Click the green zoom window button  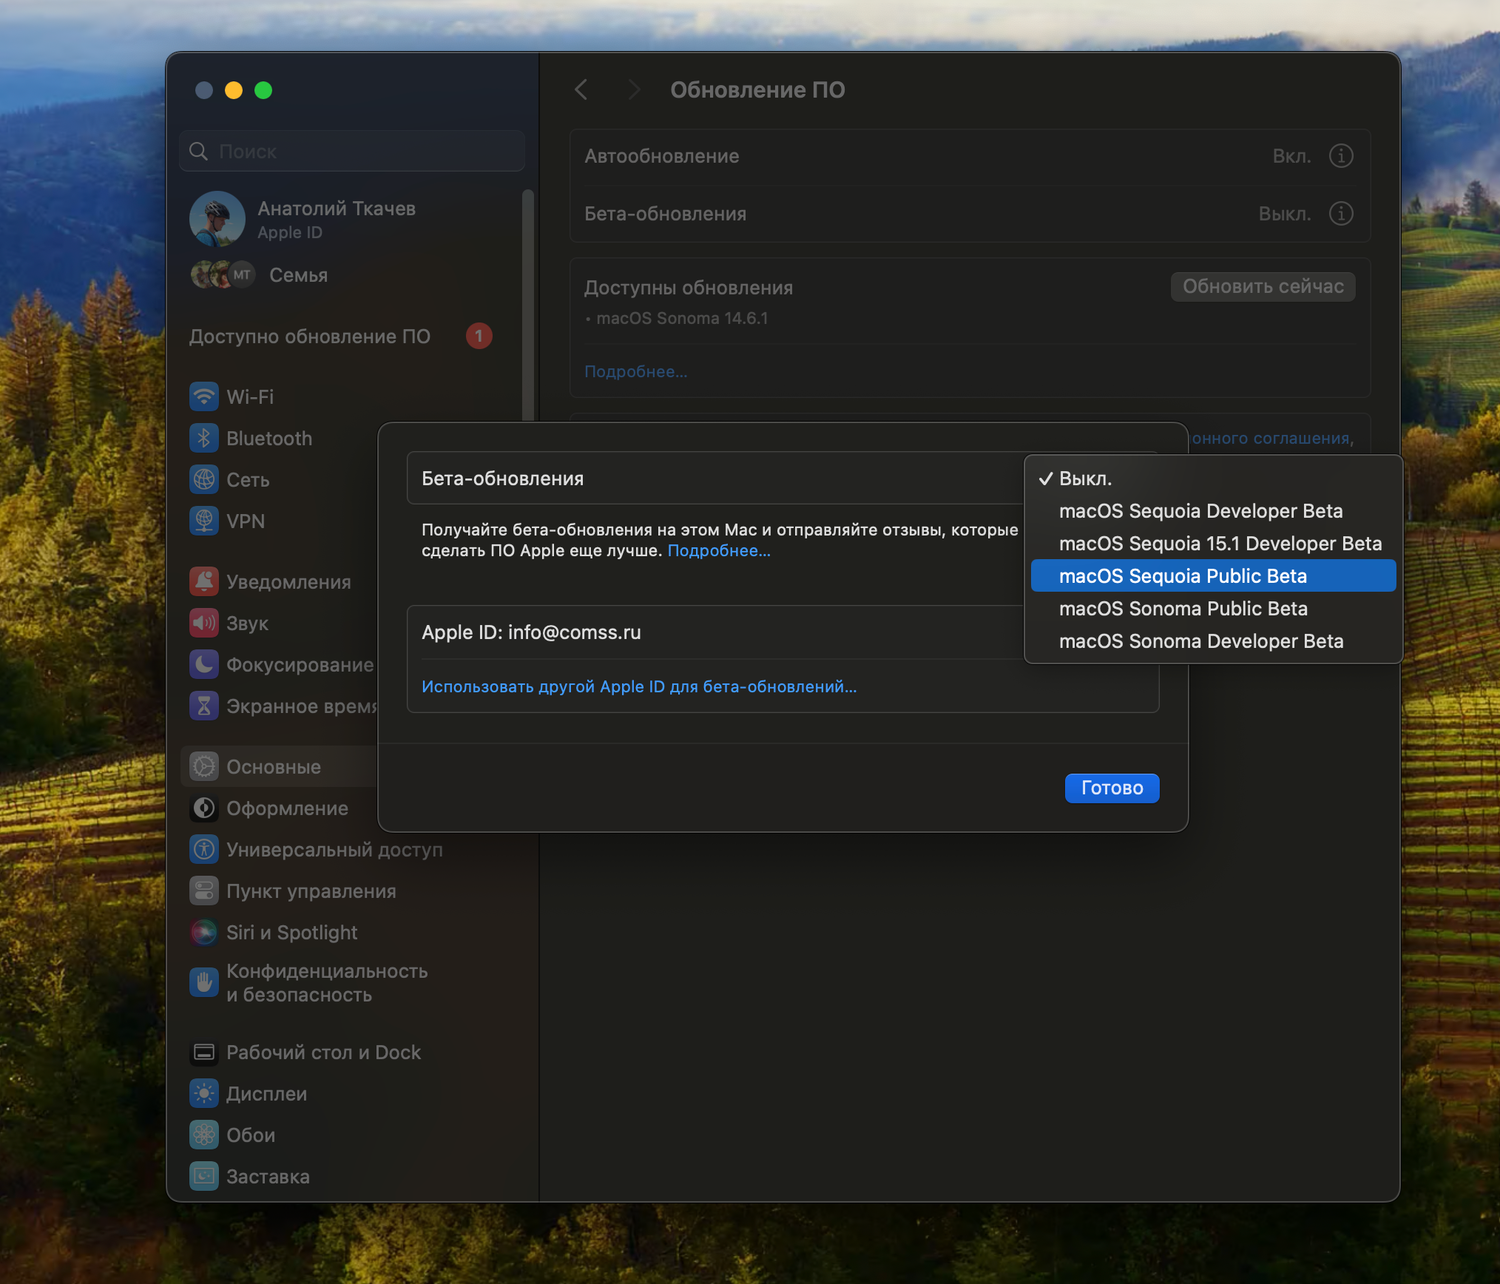point(264,91)
